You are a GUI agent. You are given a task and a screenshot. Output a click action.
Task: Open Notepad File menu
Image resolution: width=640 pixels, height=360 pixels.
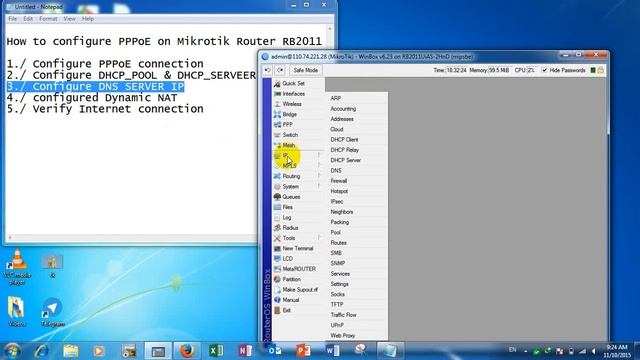[13, 19]
